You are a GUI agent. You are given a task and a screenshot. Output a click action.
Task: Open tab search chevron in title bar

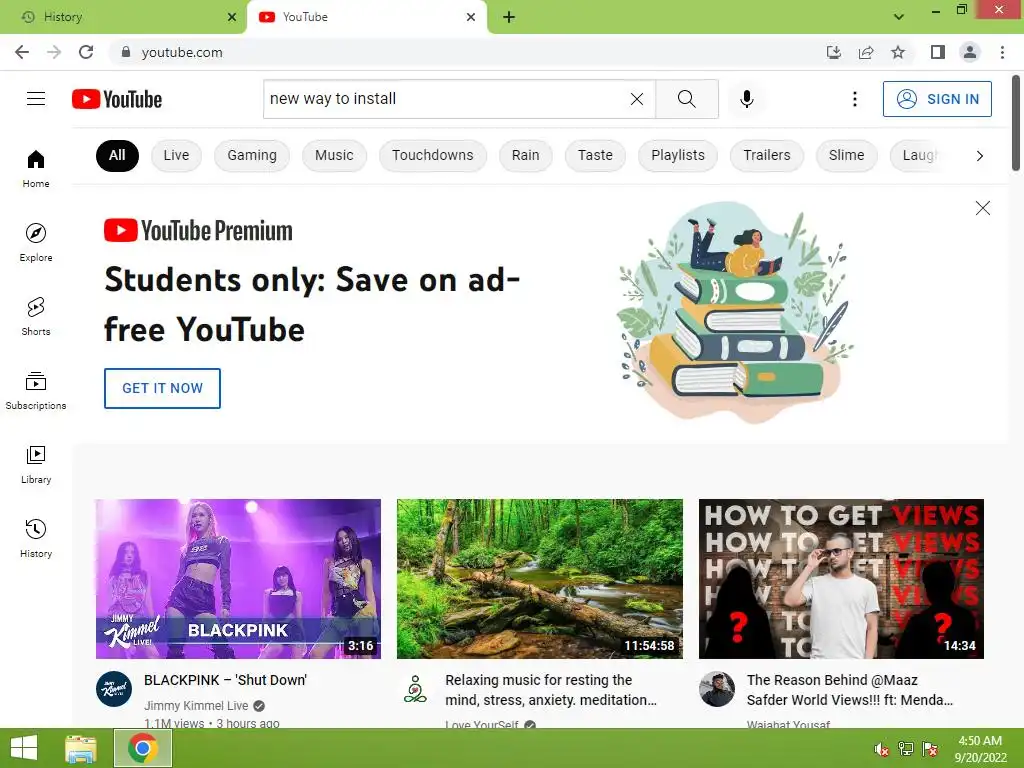[899, 17]
